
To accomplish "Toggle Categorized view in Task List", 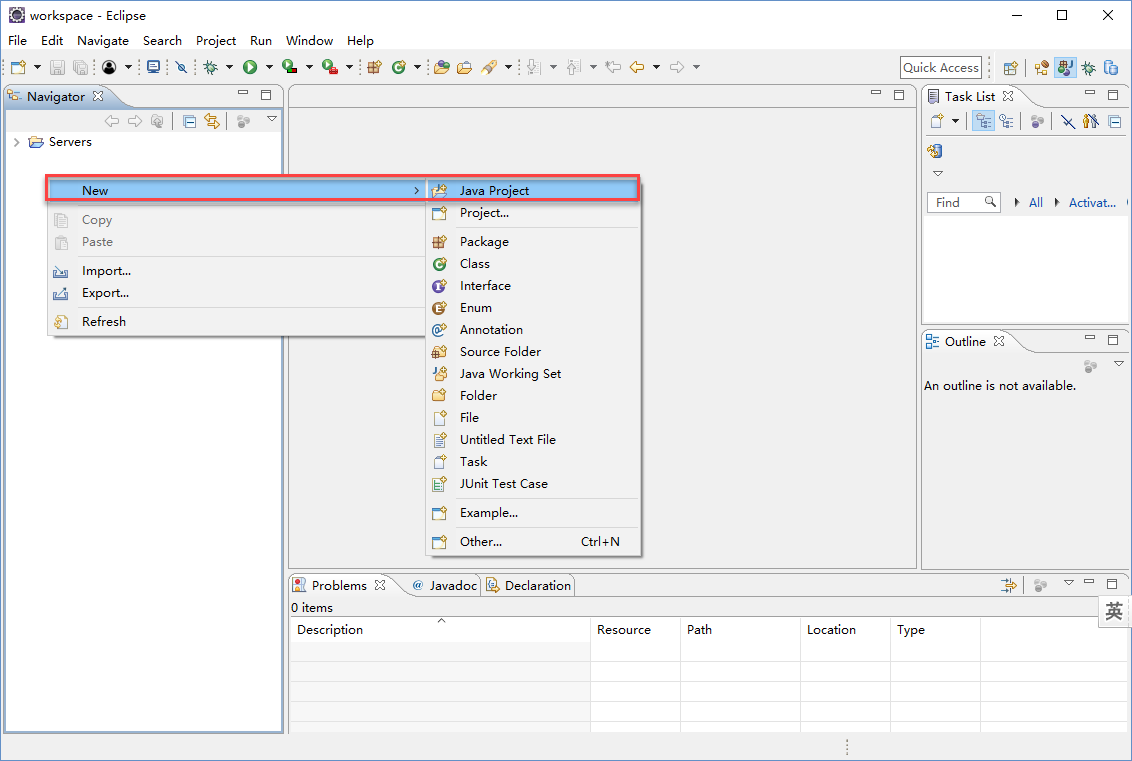I will (x=983, y=121).
